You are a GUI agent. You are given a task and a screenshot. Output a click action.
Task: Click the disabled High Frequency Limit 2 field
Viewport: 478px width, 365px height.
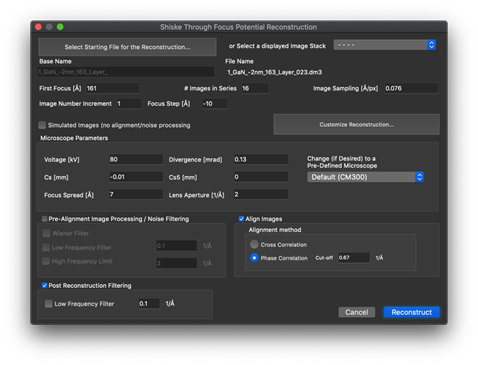176,263
